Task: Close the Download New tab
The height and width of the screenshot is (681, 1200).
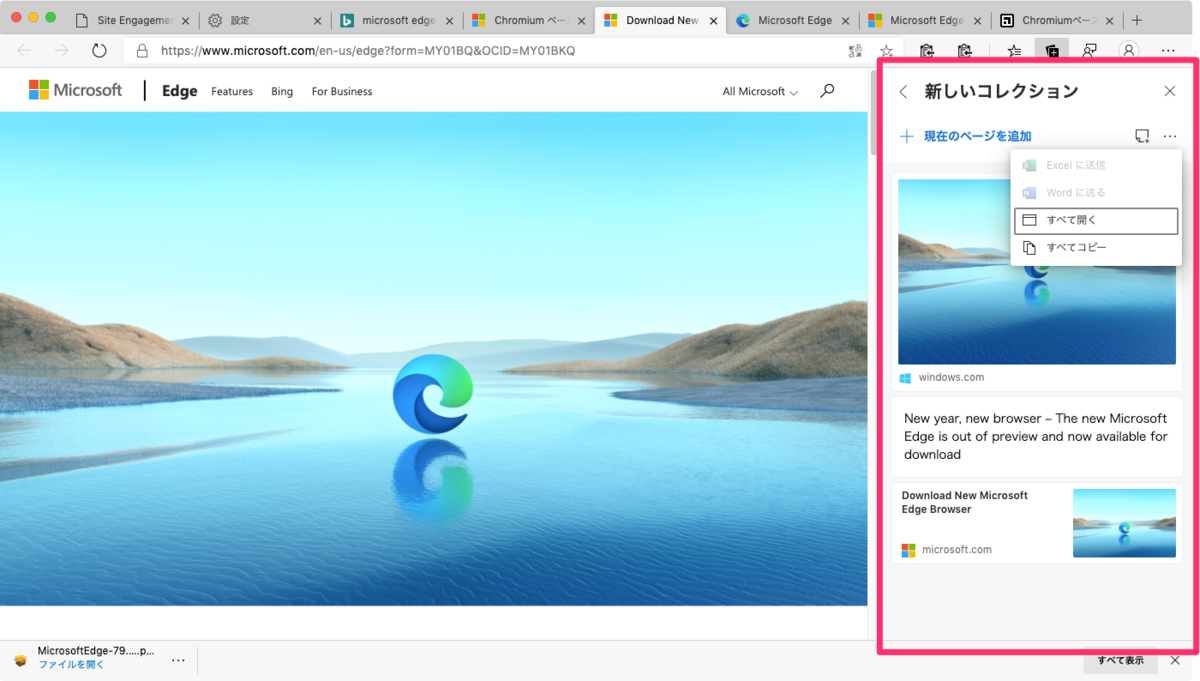Action: click(x=713, y=20)
